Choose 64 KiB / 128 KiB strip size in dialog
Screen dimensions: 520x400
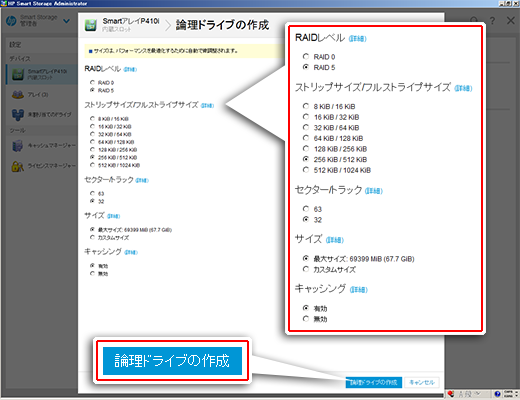[92, 141]
